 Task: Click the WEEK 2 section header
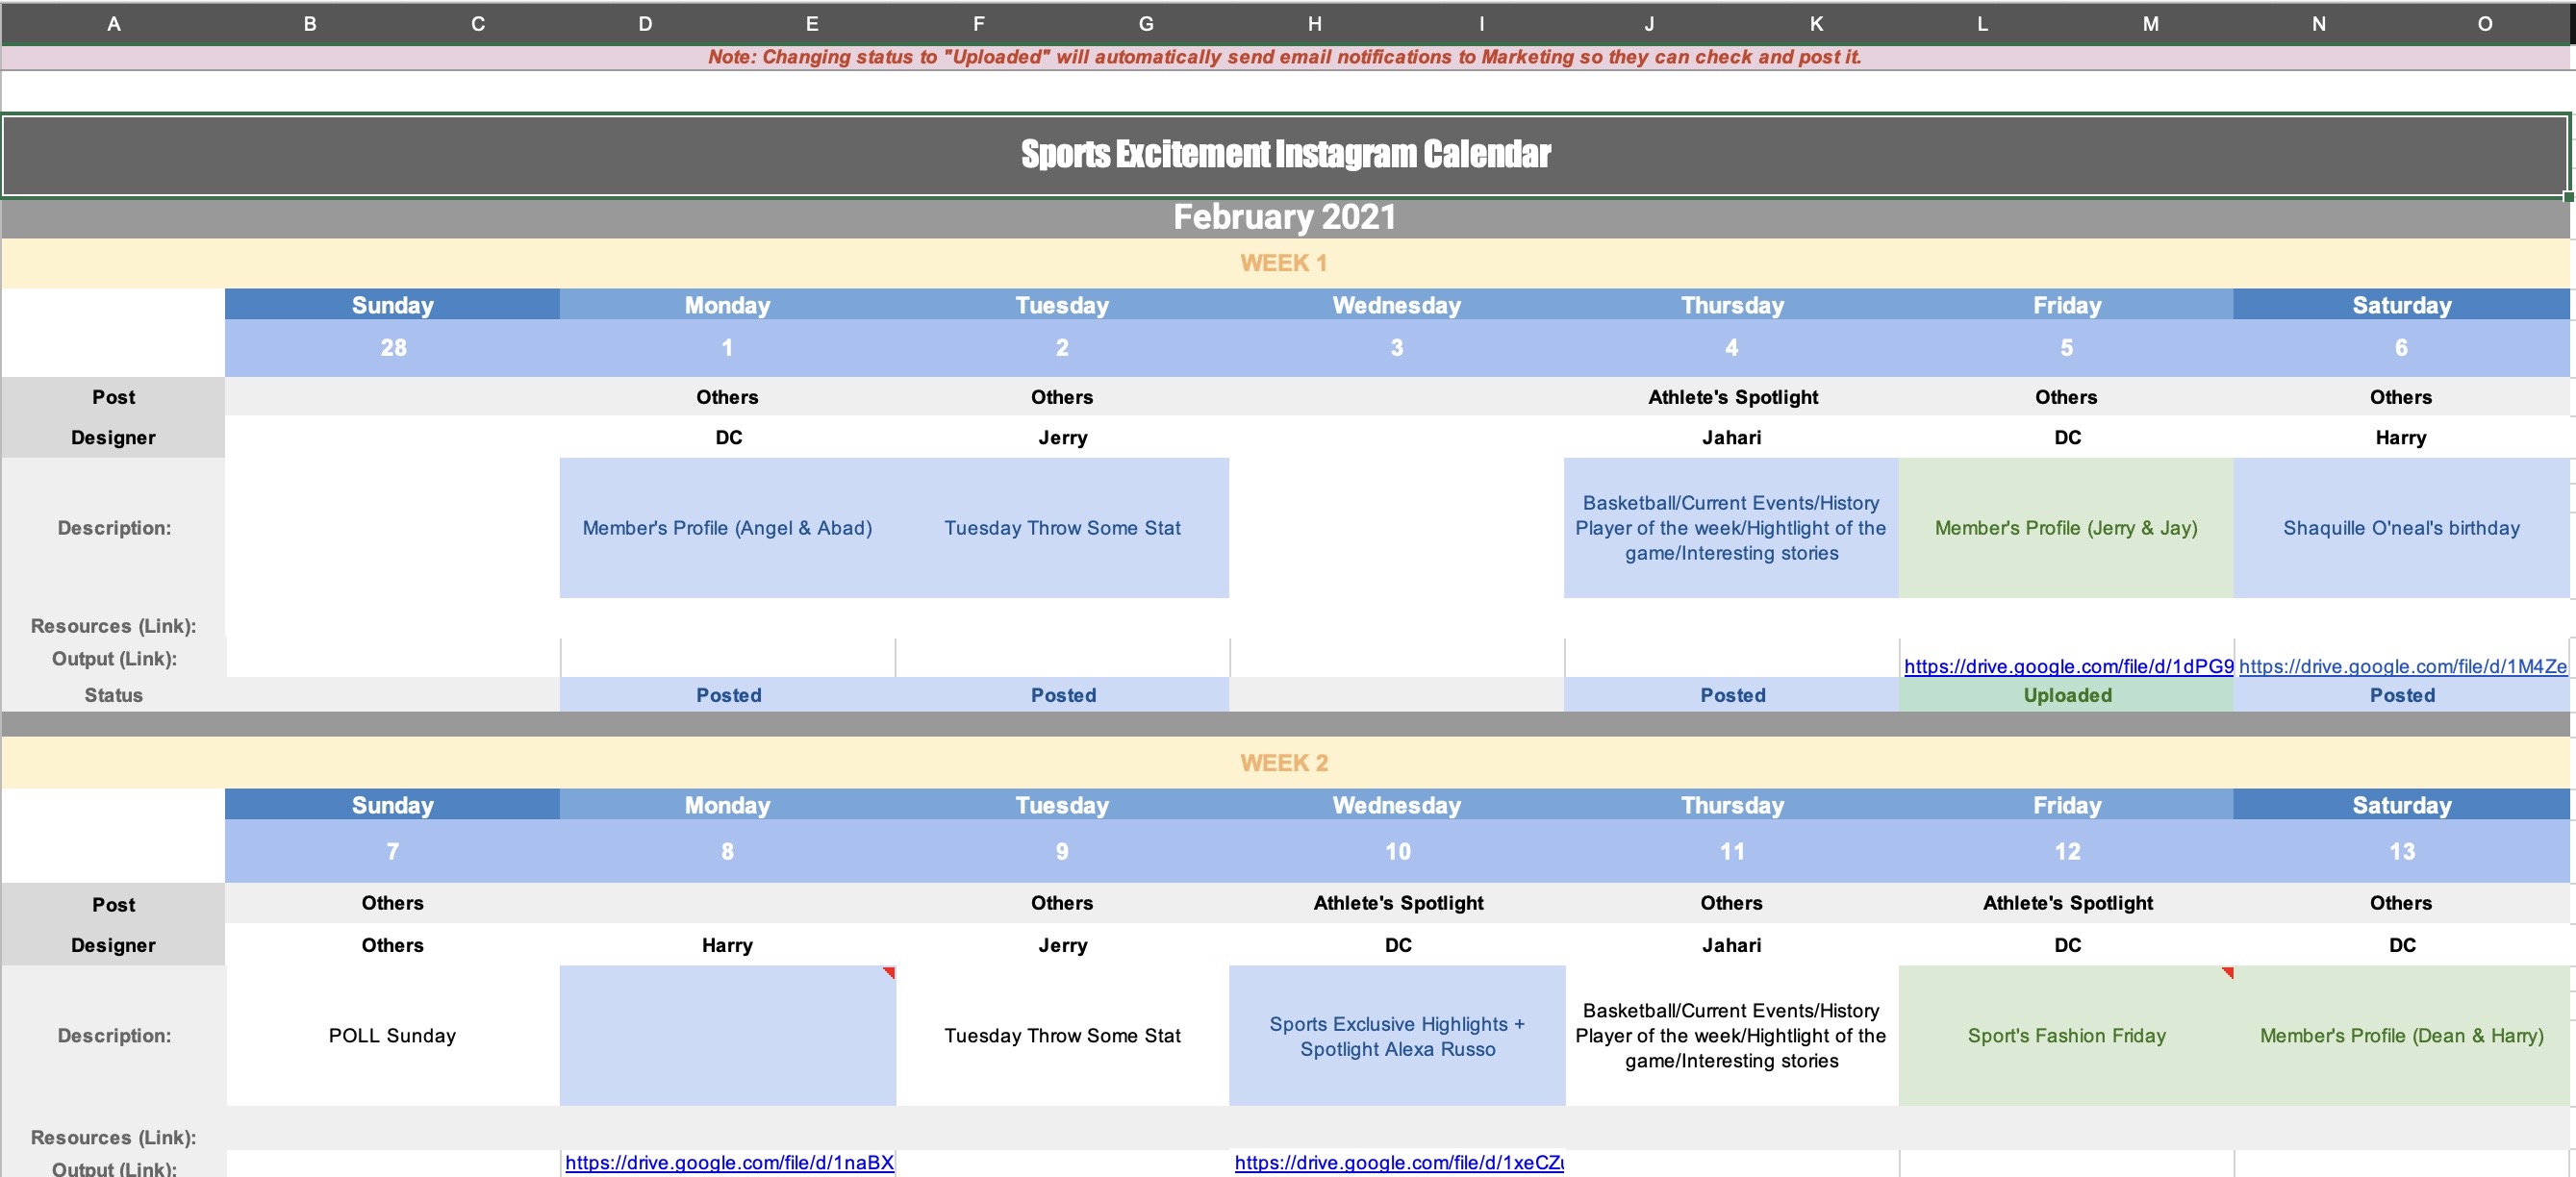[1285, 763]
